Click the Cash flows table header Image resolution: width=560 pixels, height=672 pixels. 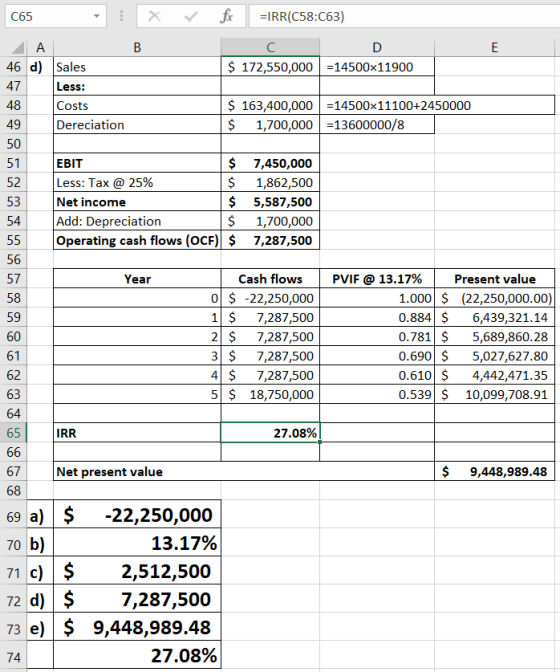[270, 279]
